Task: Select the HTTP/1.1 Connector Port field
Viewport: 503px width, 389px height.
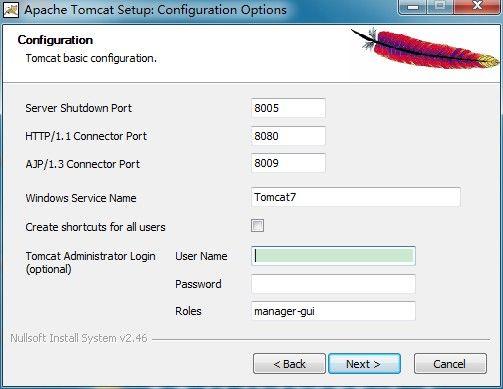Action: click(x=288, y=136)
